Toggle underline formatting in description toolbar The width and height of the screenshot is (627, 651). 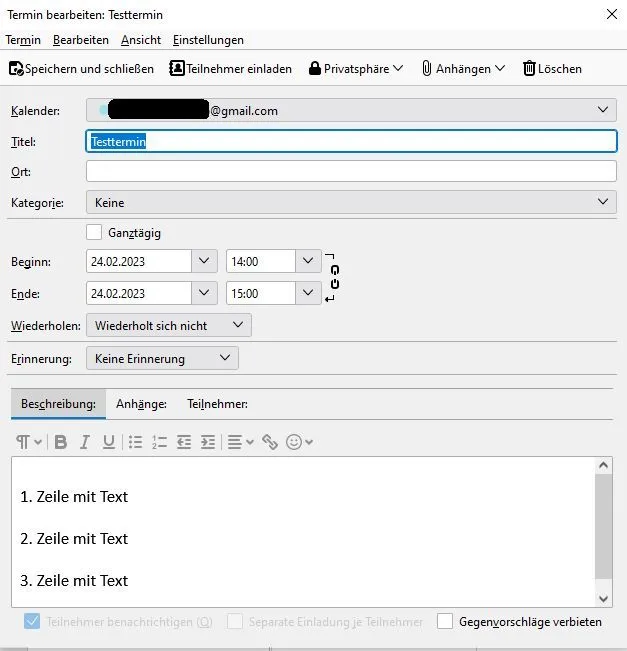coord(109,442)
